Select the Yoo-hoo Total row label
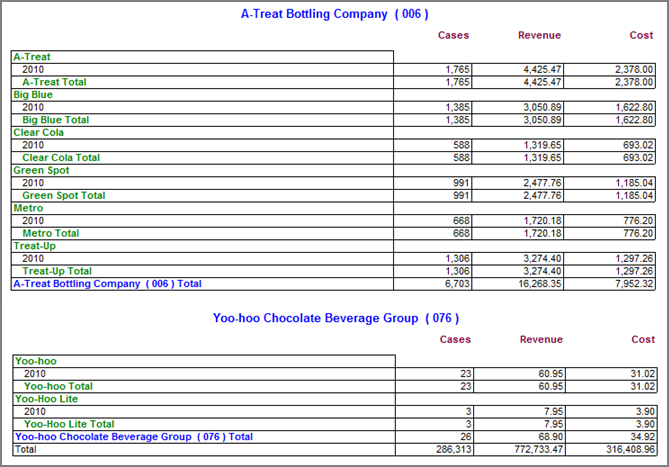The image size is (669, 467). [x=58, y=386]
